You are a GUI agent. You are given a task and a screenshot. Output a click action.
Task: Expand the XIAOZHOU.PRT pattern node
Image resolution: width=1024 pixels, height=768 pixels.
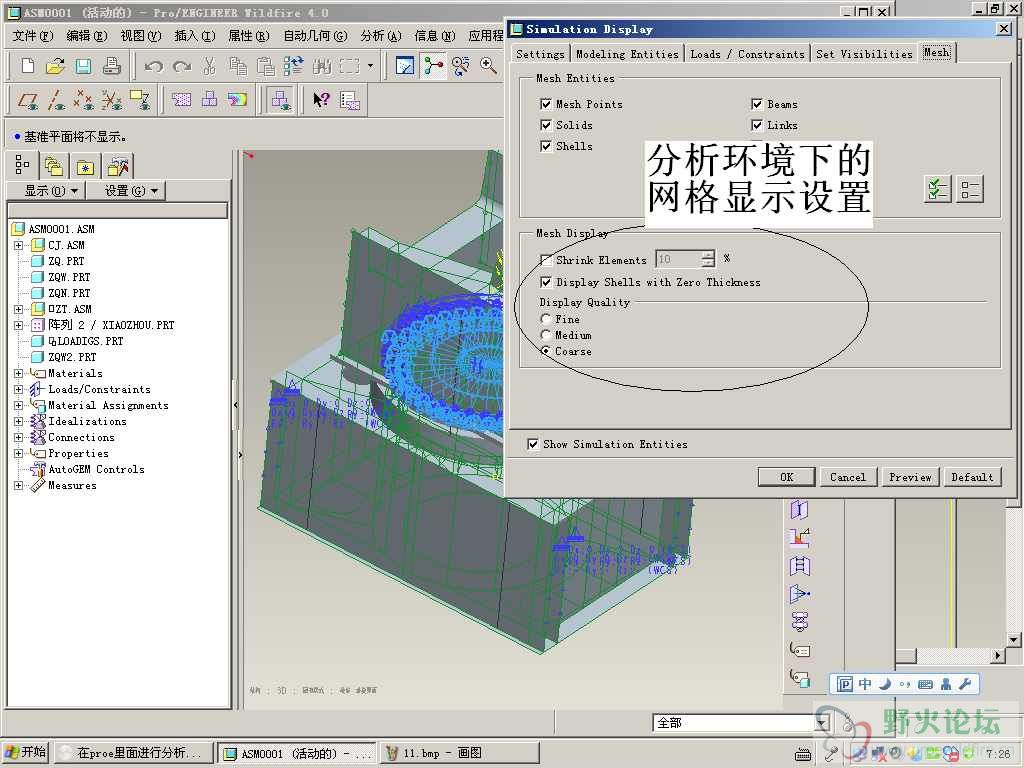18,325
